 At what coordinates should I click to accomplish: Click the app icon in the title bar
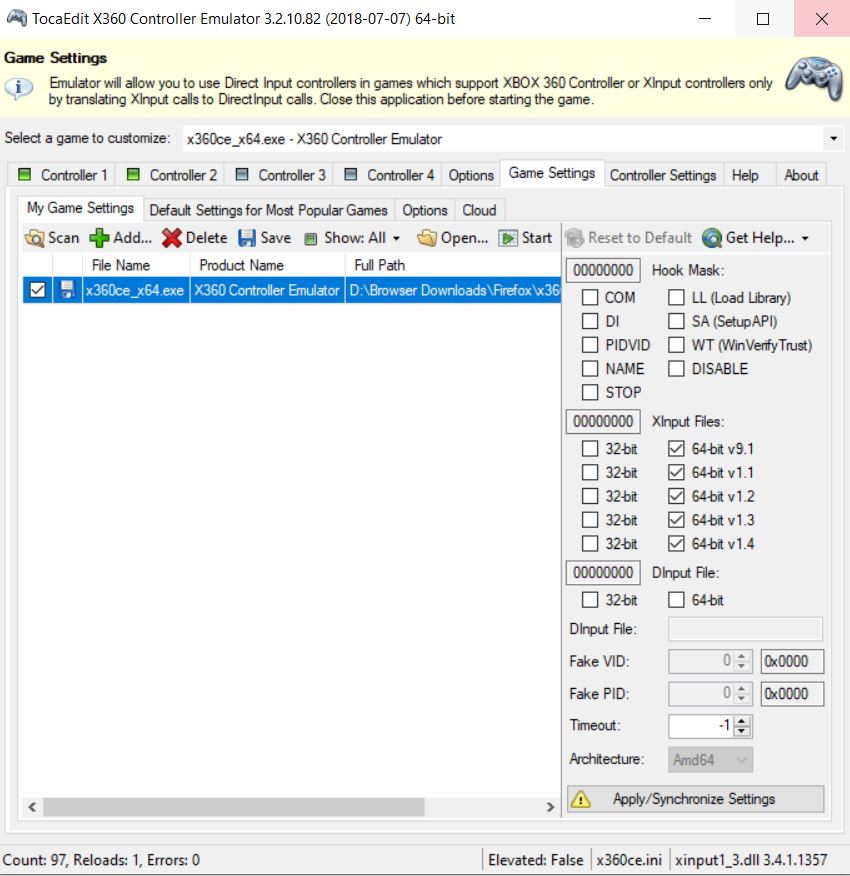(16, 18)
